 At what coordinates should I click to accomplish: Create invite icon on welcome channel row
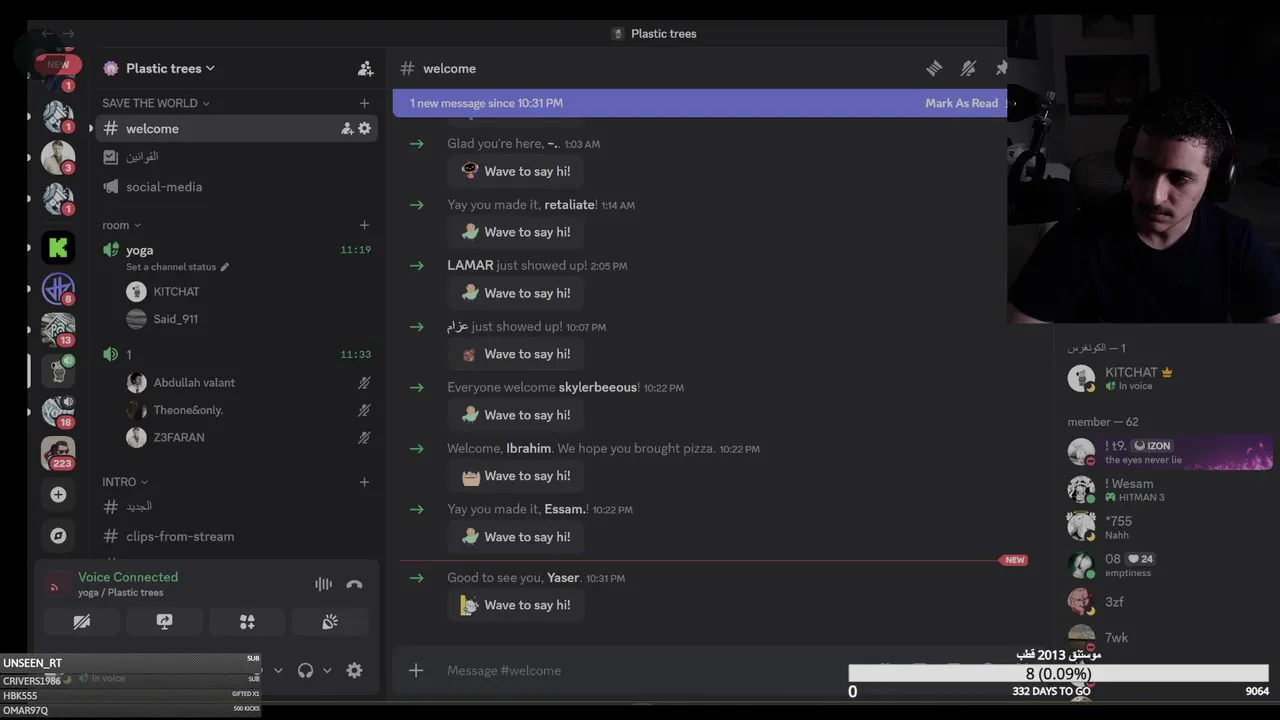[347, 128]
